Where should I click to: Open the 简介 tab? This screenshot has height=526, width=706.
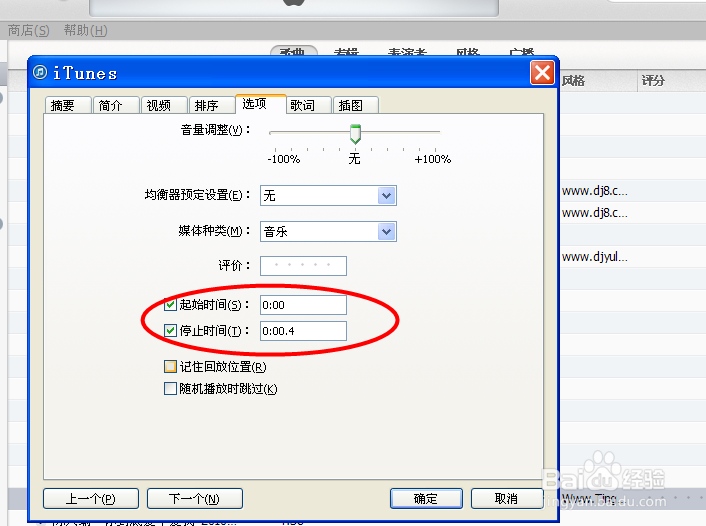[116, 105]
